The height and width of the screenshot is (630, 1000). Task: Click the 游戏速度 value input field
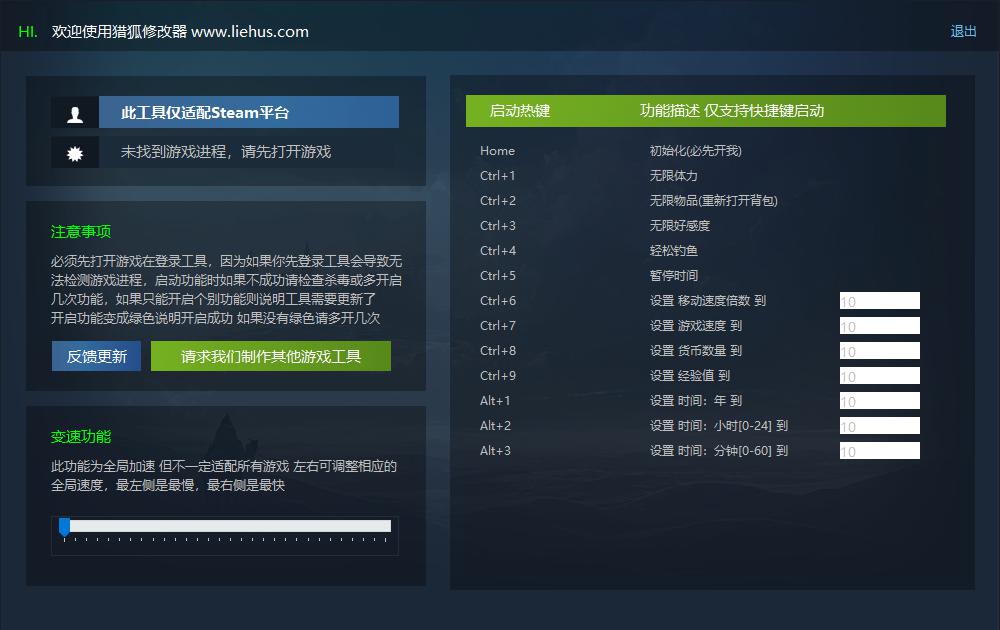[x=879, y=326]
